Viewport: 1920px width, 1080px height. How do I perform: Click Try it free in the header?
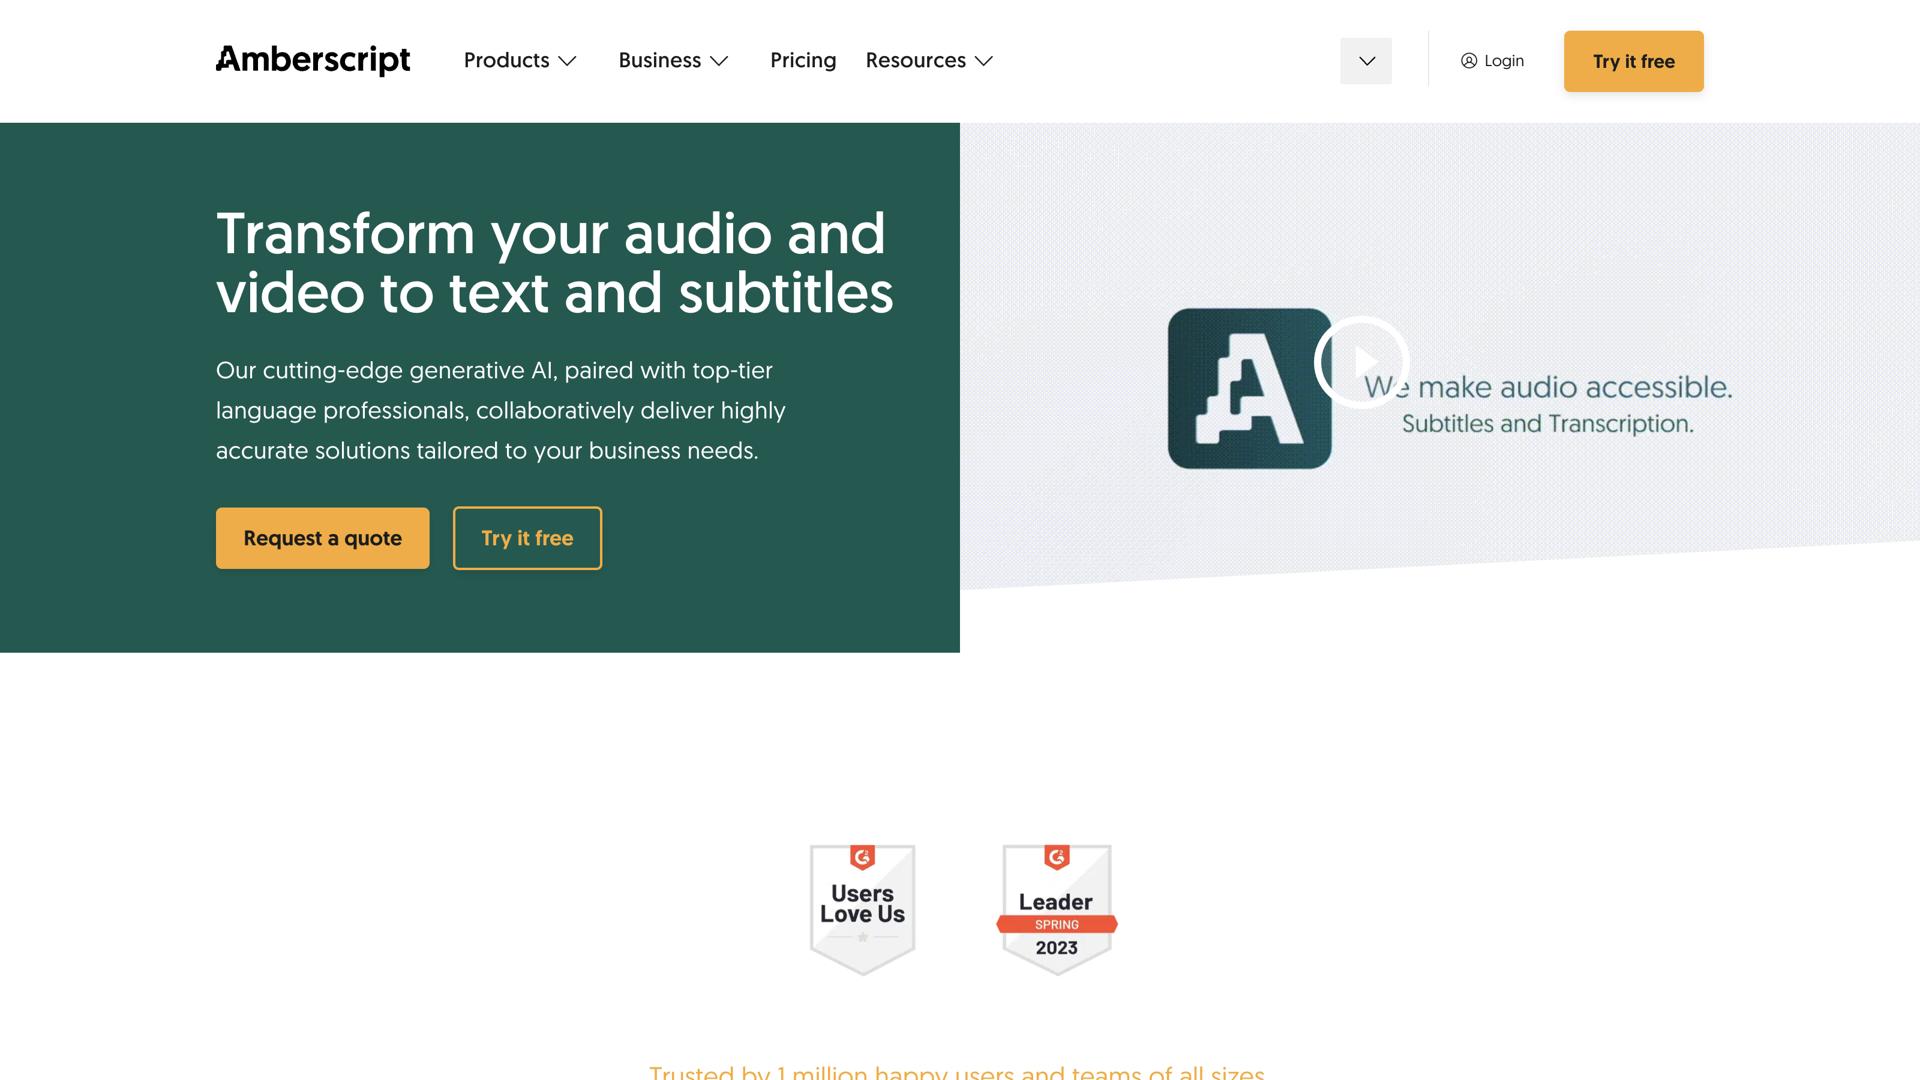point(1633,61)
